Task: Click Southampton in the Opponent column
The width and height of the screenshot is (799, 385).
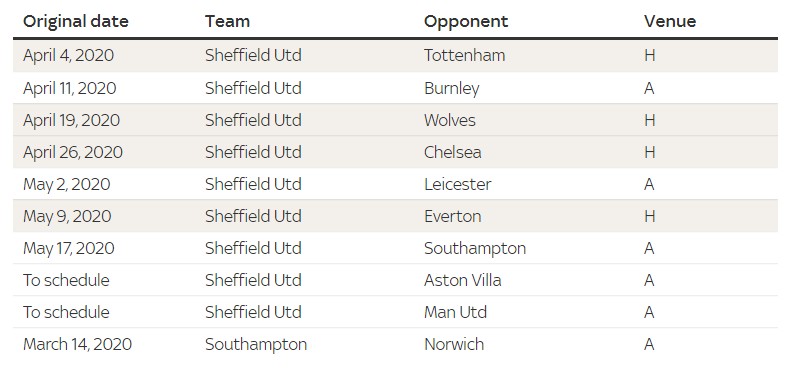Action: [475, 249]
